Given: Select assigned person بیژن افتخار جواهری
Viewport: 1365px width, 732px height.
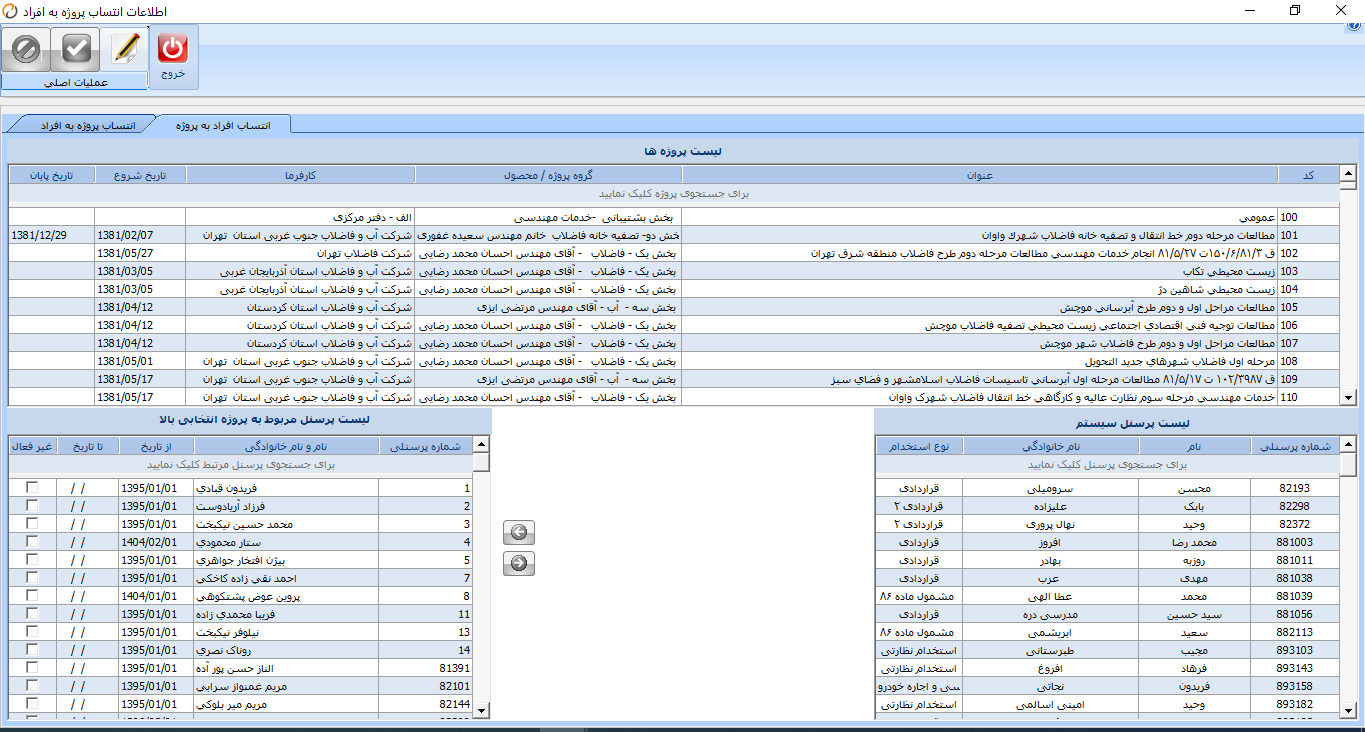Looking at the screenshot, I should [240, 560].
